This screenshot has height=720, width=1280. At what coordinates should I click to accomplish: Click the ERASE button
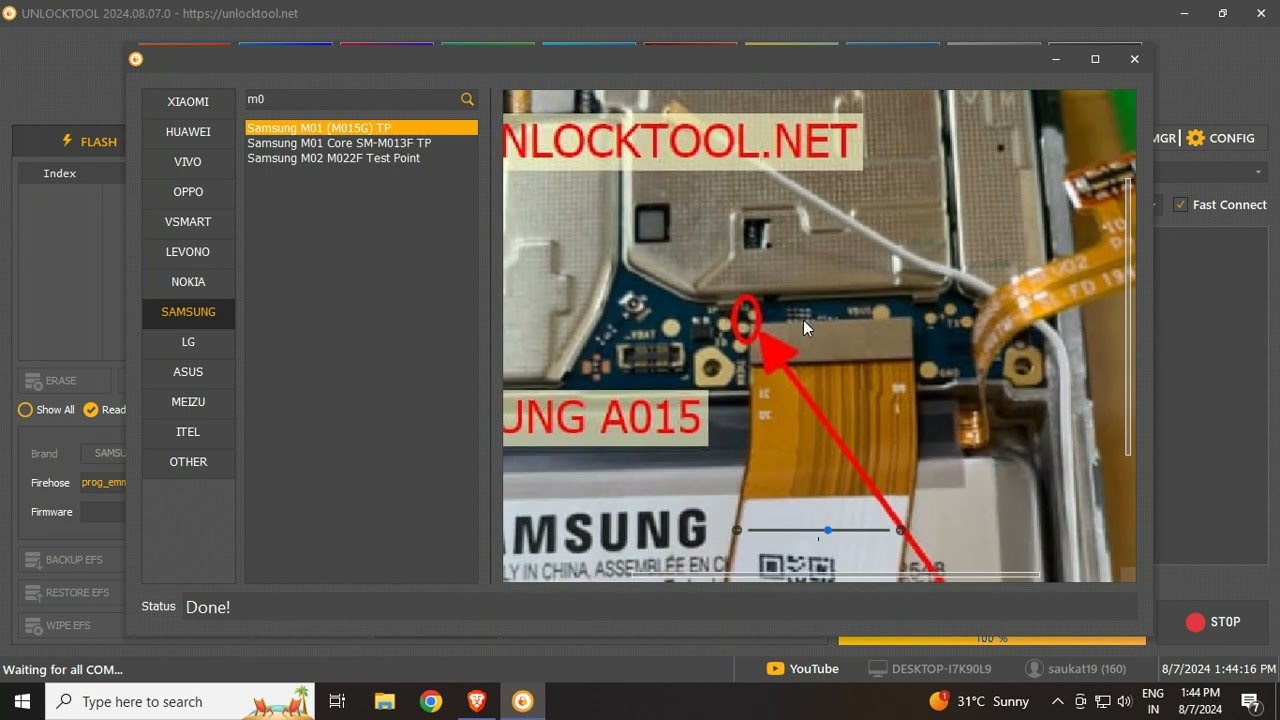(x=66, y=381)
